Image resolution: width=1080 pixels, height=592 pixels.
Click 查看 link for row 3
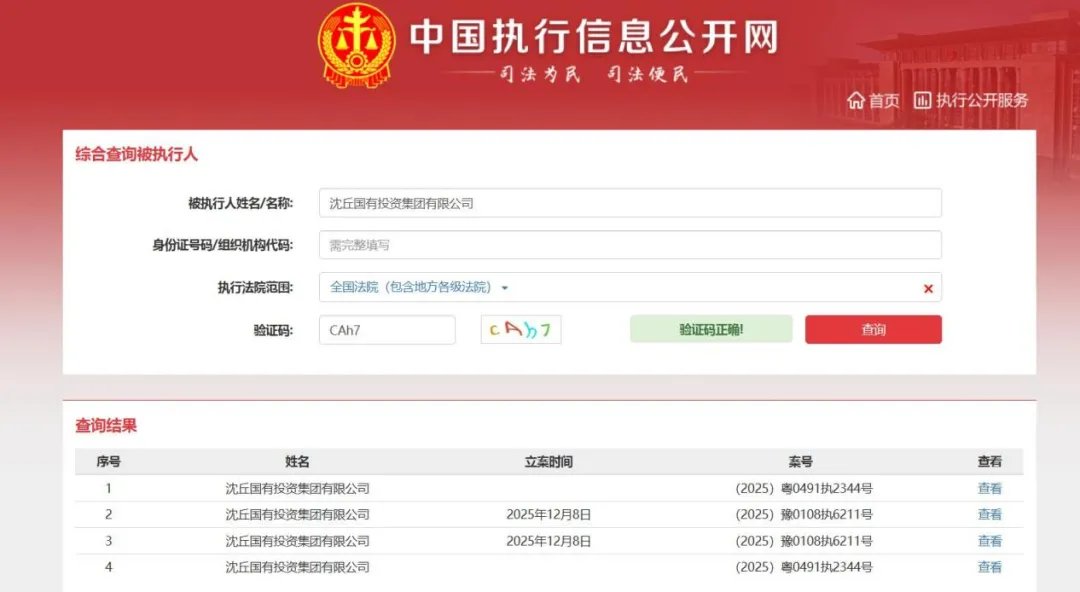pos(990,541)
